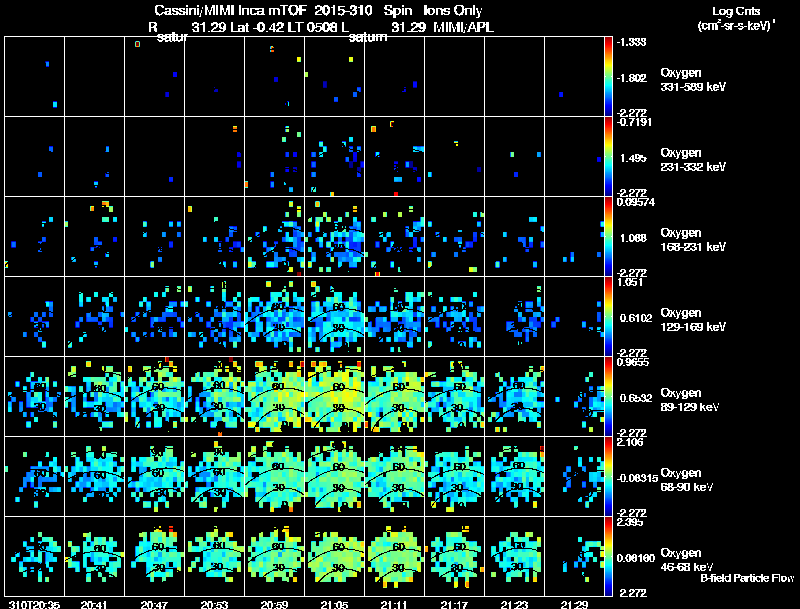800x609 pixels.
Task: Select the 310T20:35 time axis label
Action: tap(34, 604)
